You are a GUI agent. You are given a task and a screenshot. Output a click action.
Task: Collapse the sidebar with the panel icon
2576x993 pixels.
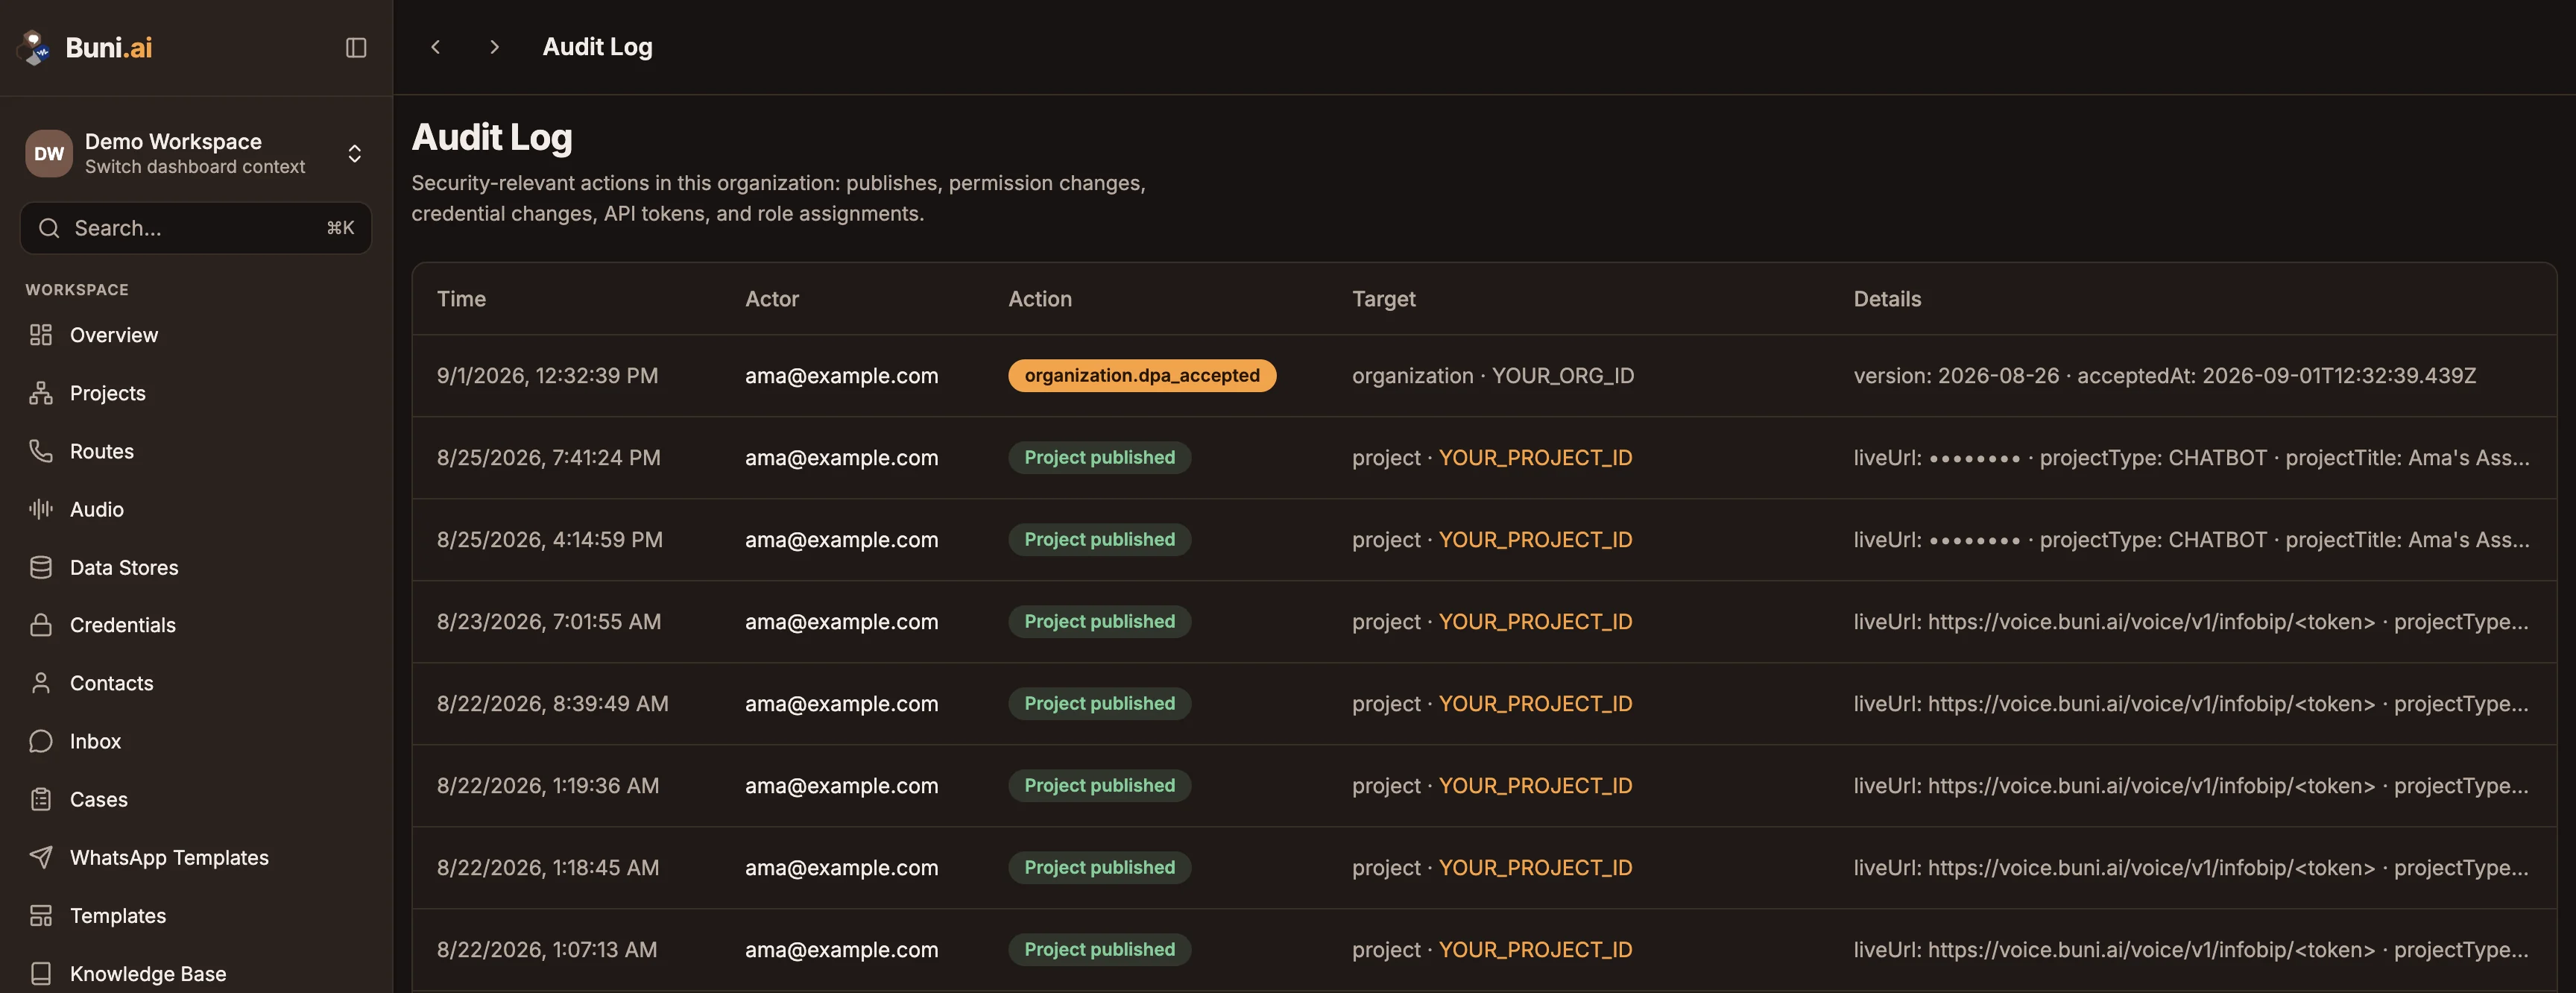(356, 47)
